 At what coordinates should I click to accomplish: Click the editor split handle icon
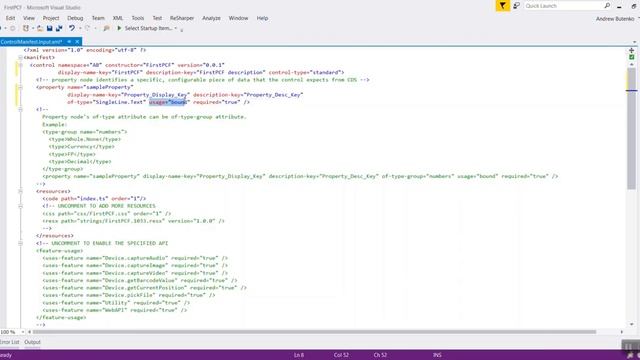point(631,50)
